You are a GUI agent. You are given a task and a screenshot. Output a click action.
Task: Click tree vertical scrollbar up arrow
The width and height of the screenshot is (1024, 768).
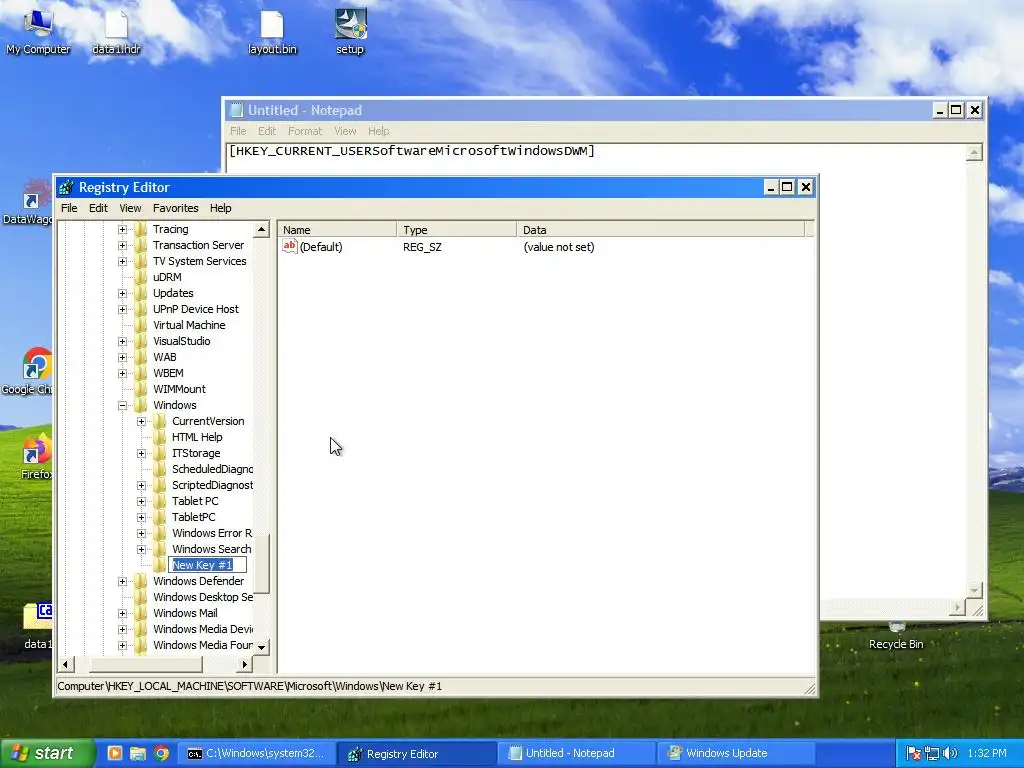[x=261, y=229]
